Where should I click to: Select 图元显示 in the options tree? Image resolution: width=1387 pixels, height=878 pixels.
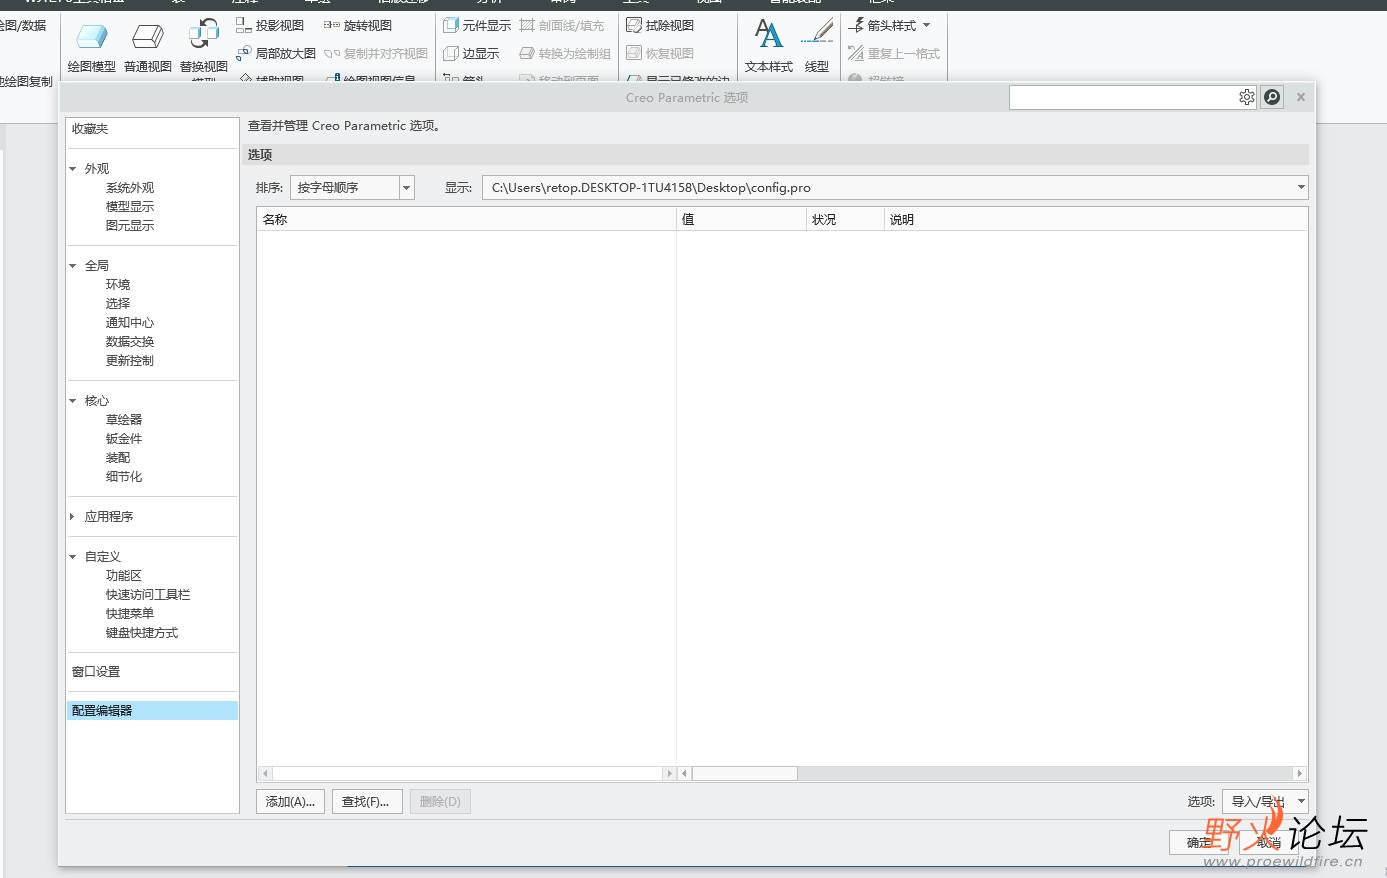130,226
